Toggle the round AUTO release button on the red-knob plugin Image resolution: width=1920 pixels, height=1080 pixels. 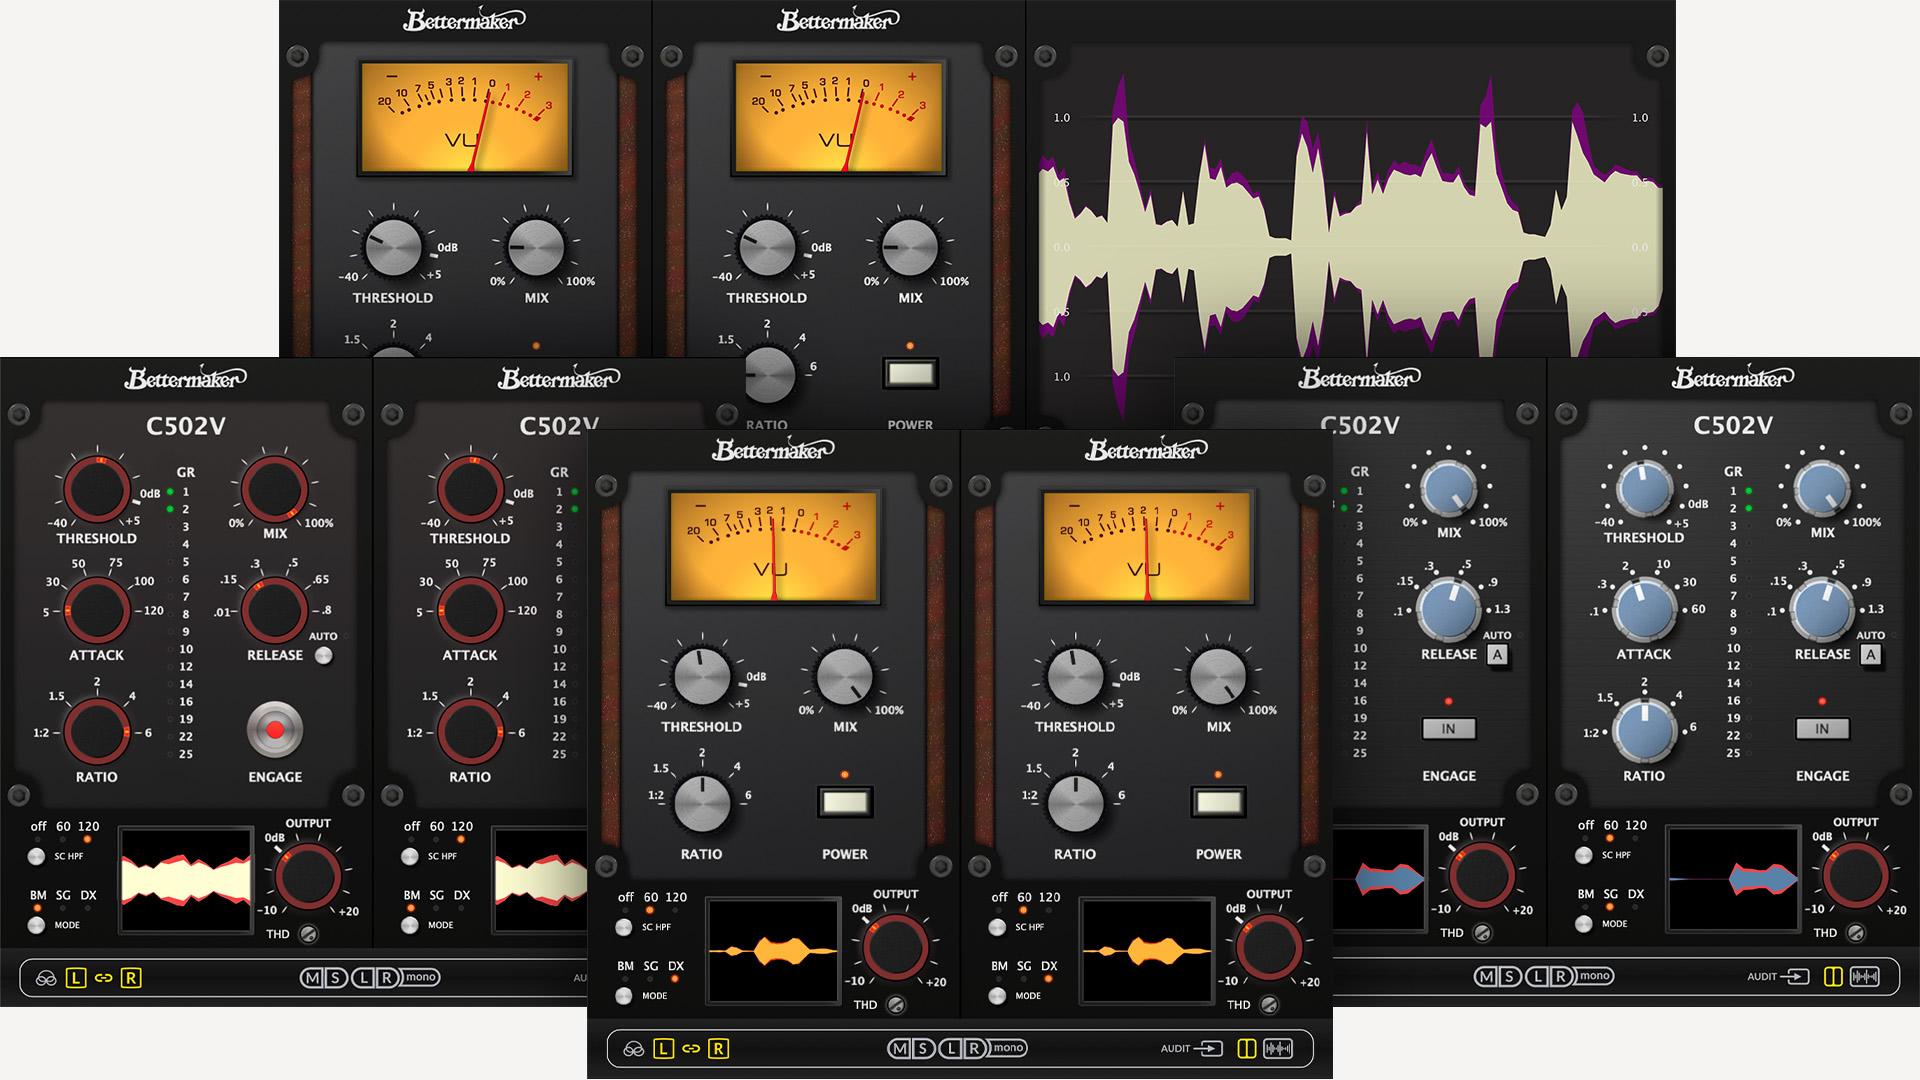coord(323,656)
